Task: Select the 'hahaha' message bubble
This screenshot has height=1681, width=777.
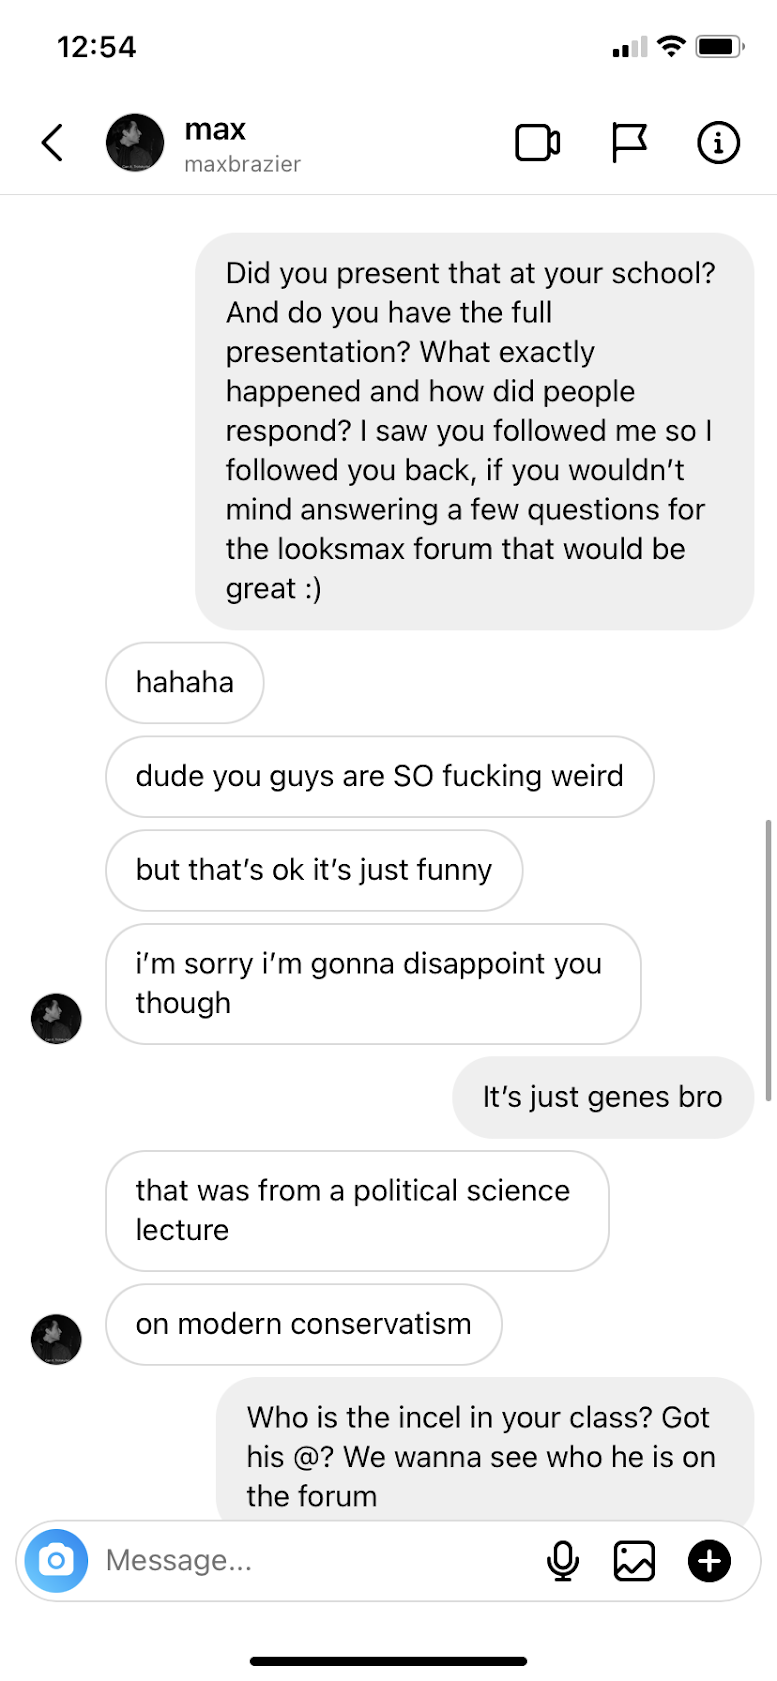Action: [x=185, y=683]
